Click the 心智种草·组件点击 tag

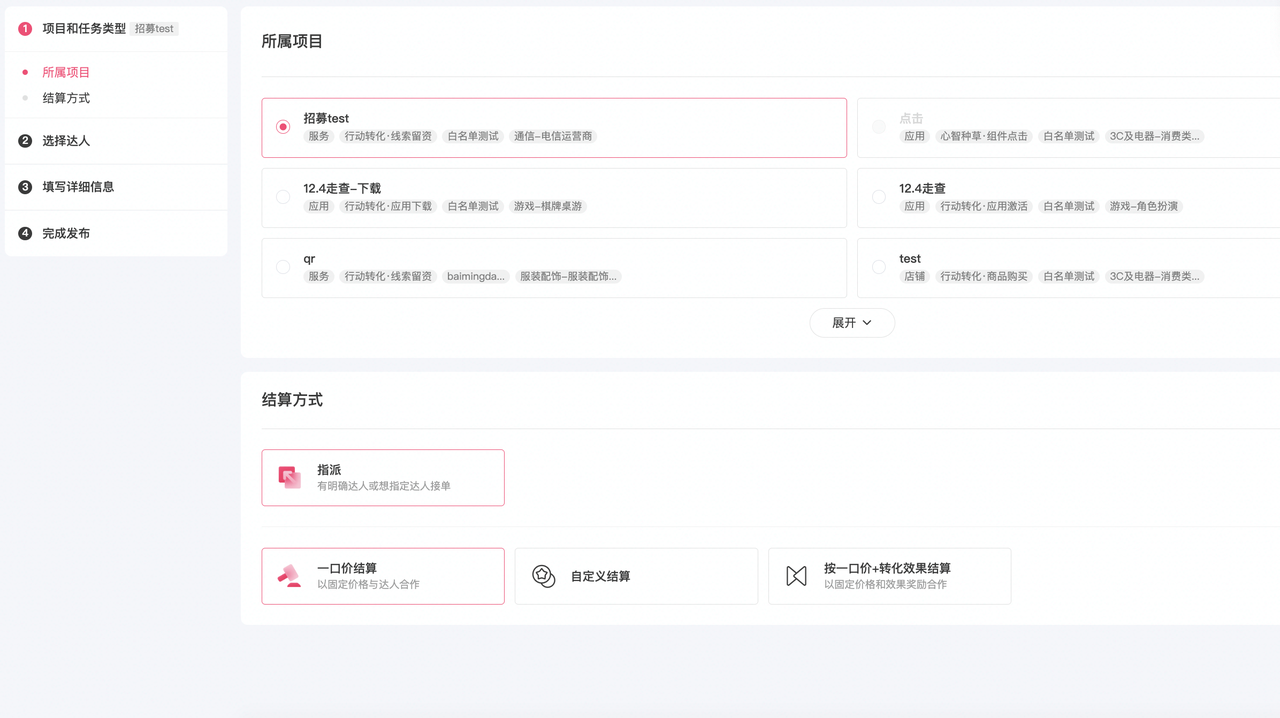pos(984,136)
